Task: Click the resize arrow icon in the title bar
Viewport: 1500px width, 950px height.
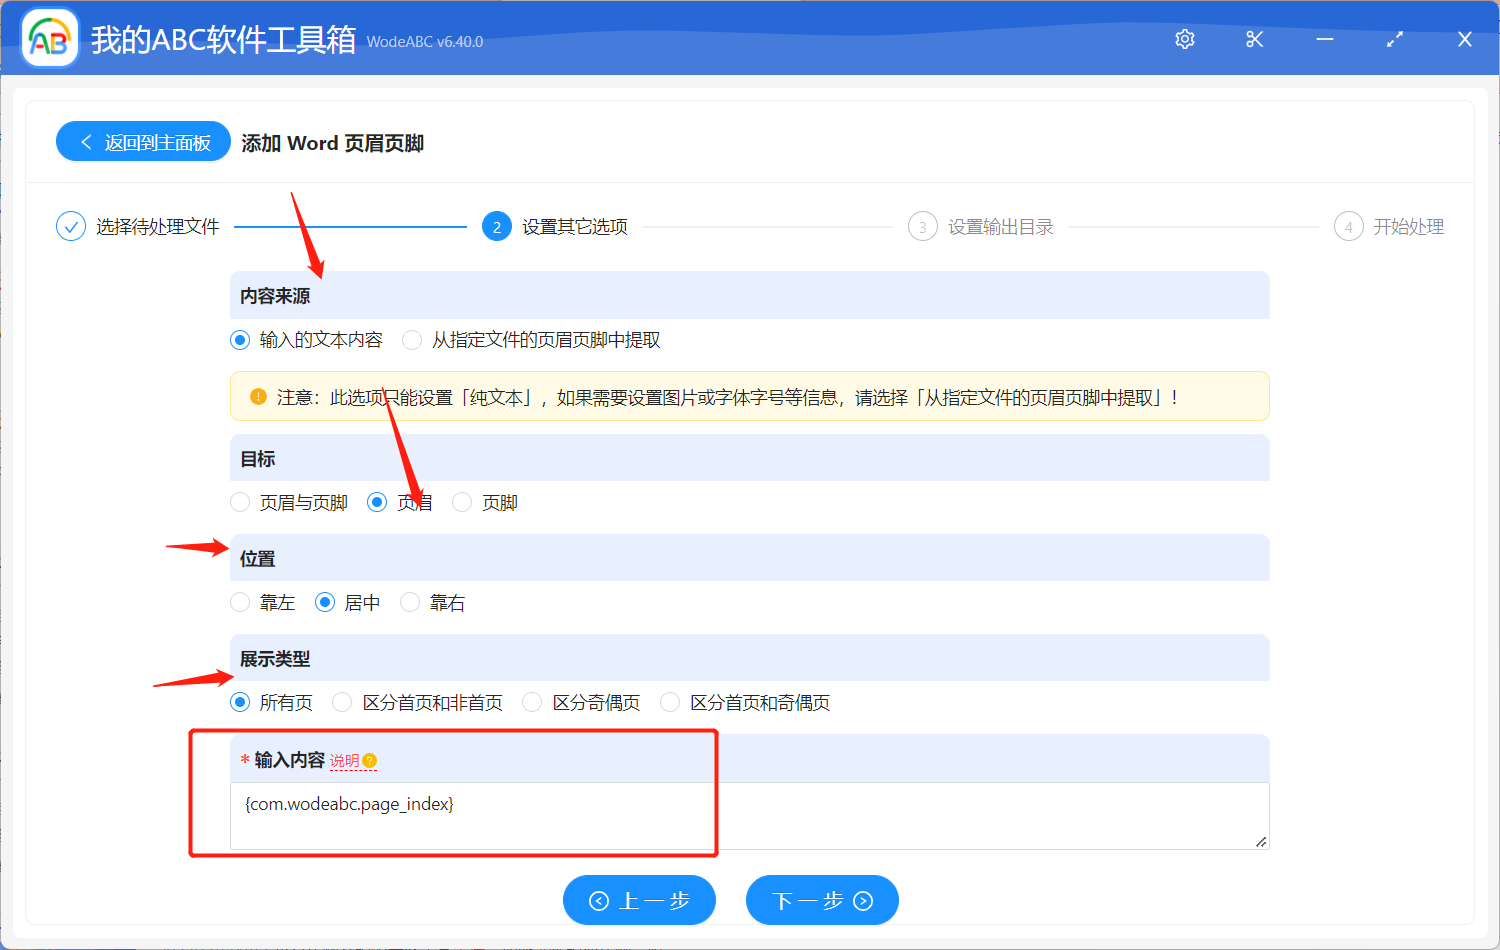Action: 1394,39
